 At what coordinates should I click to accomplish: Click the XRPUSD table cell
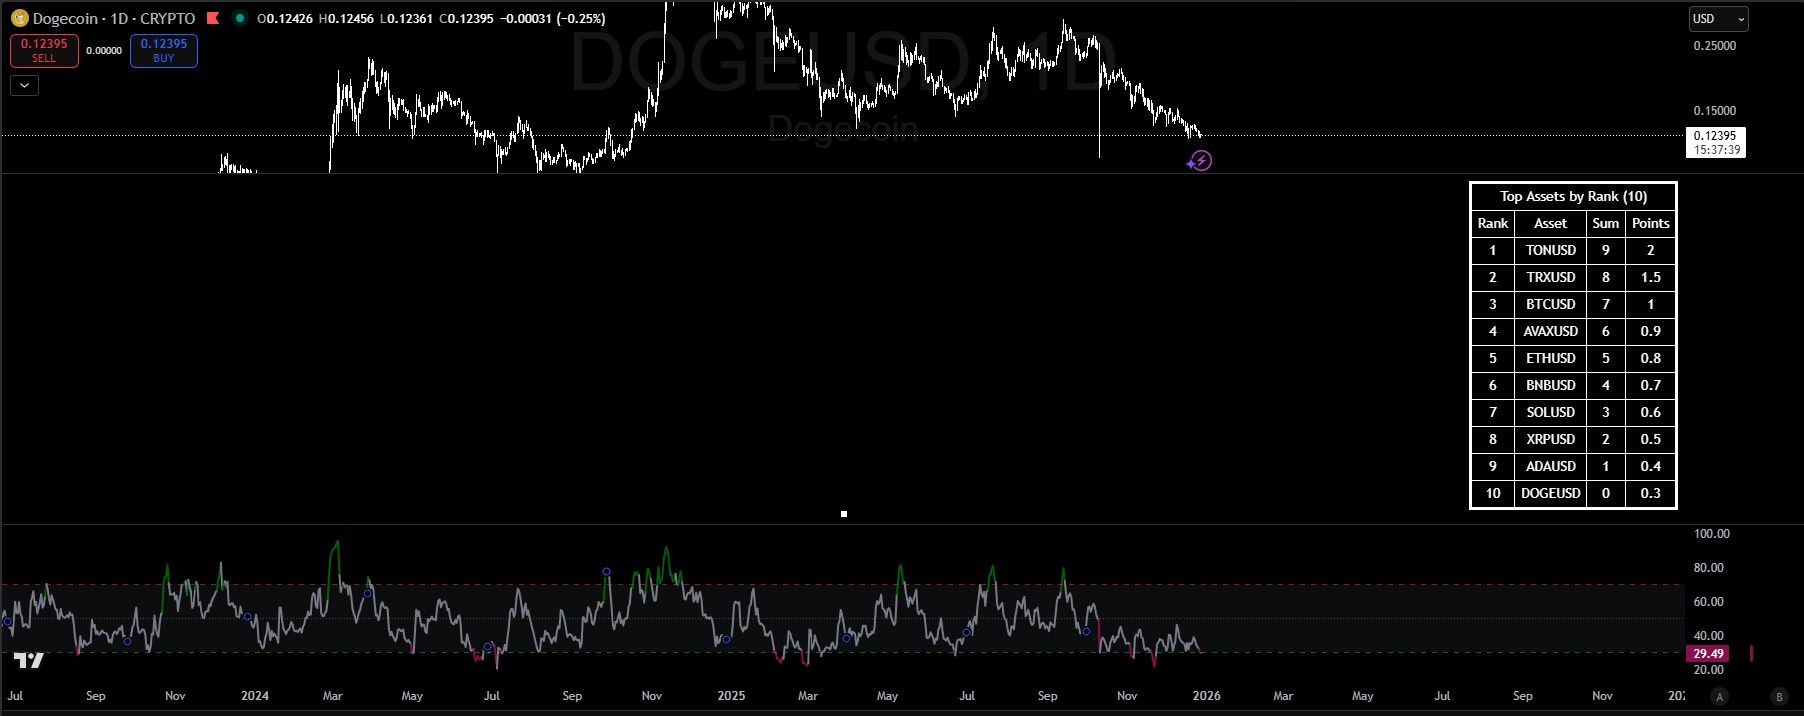pyautogui.click(x=1550, y=439)
